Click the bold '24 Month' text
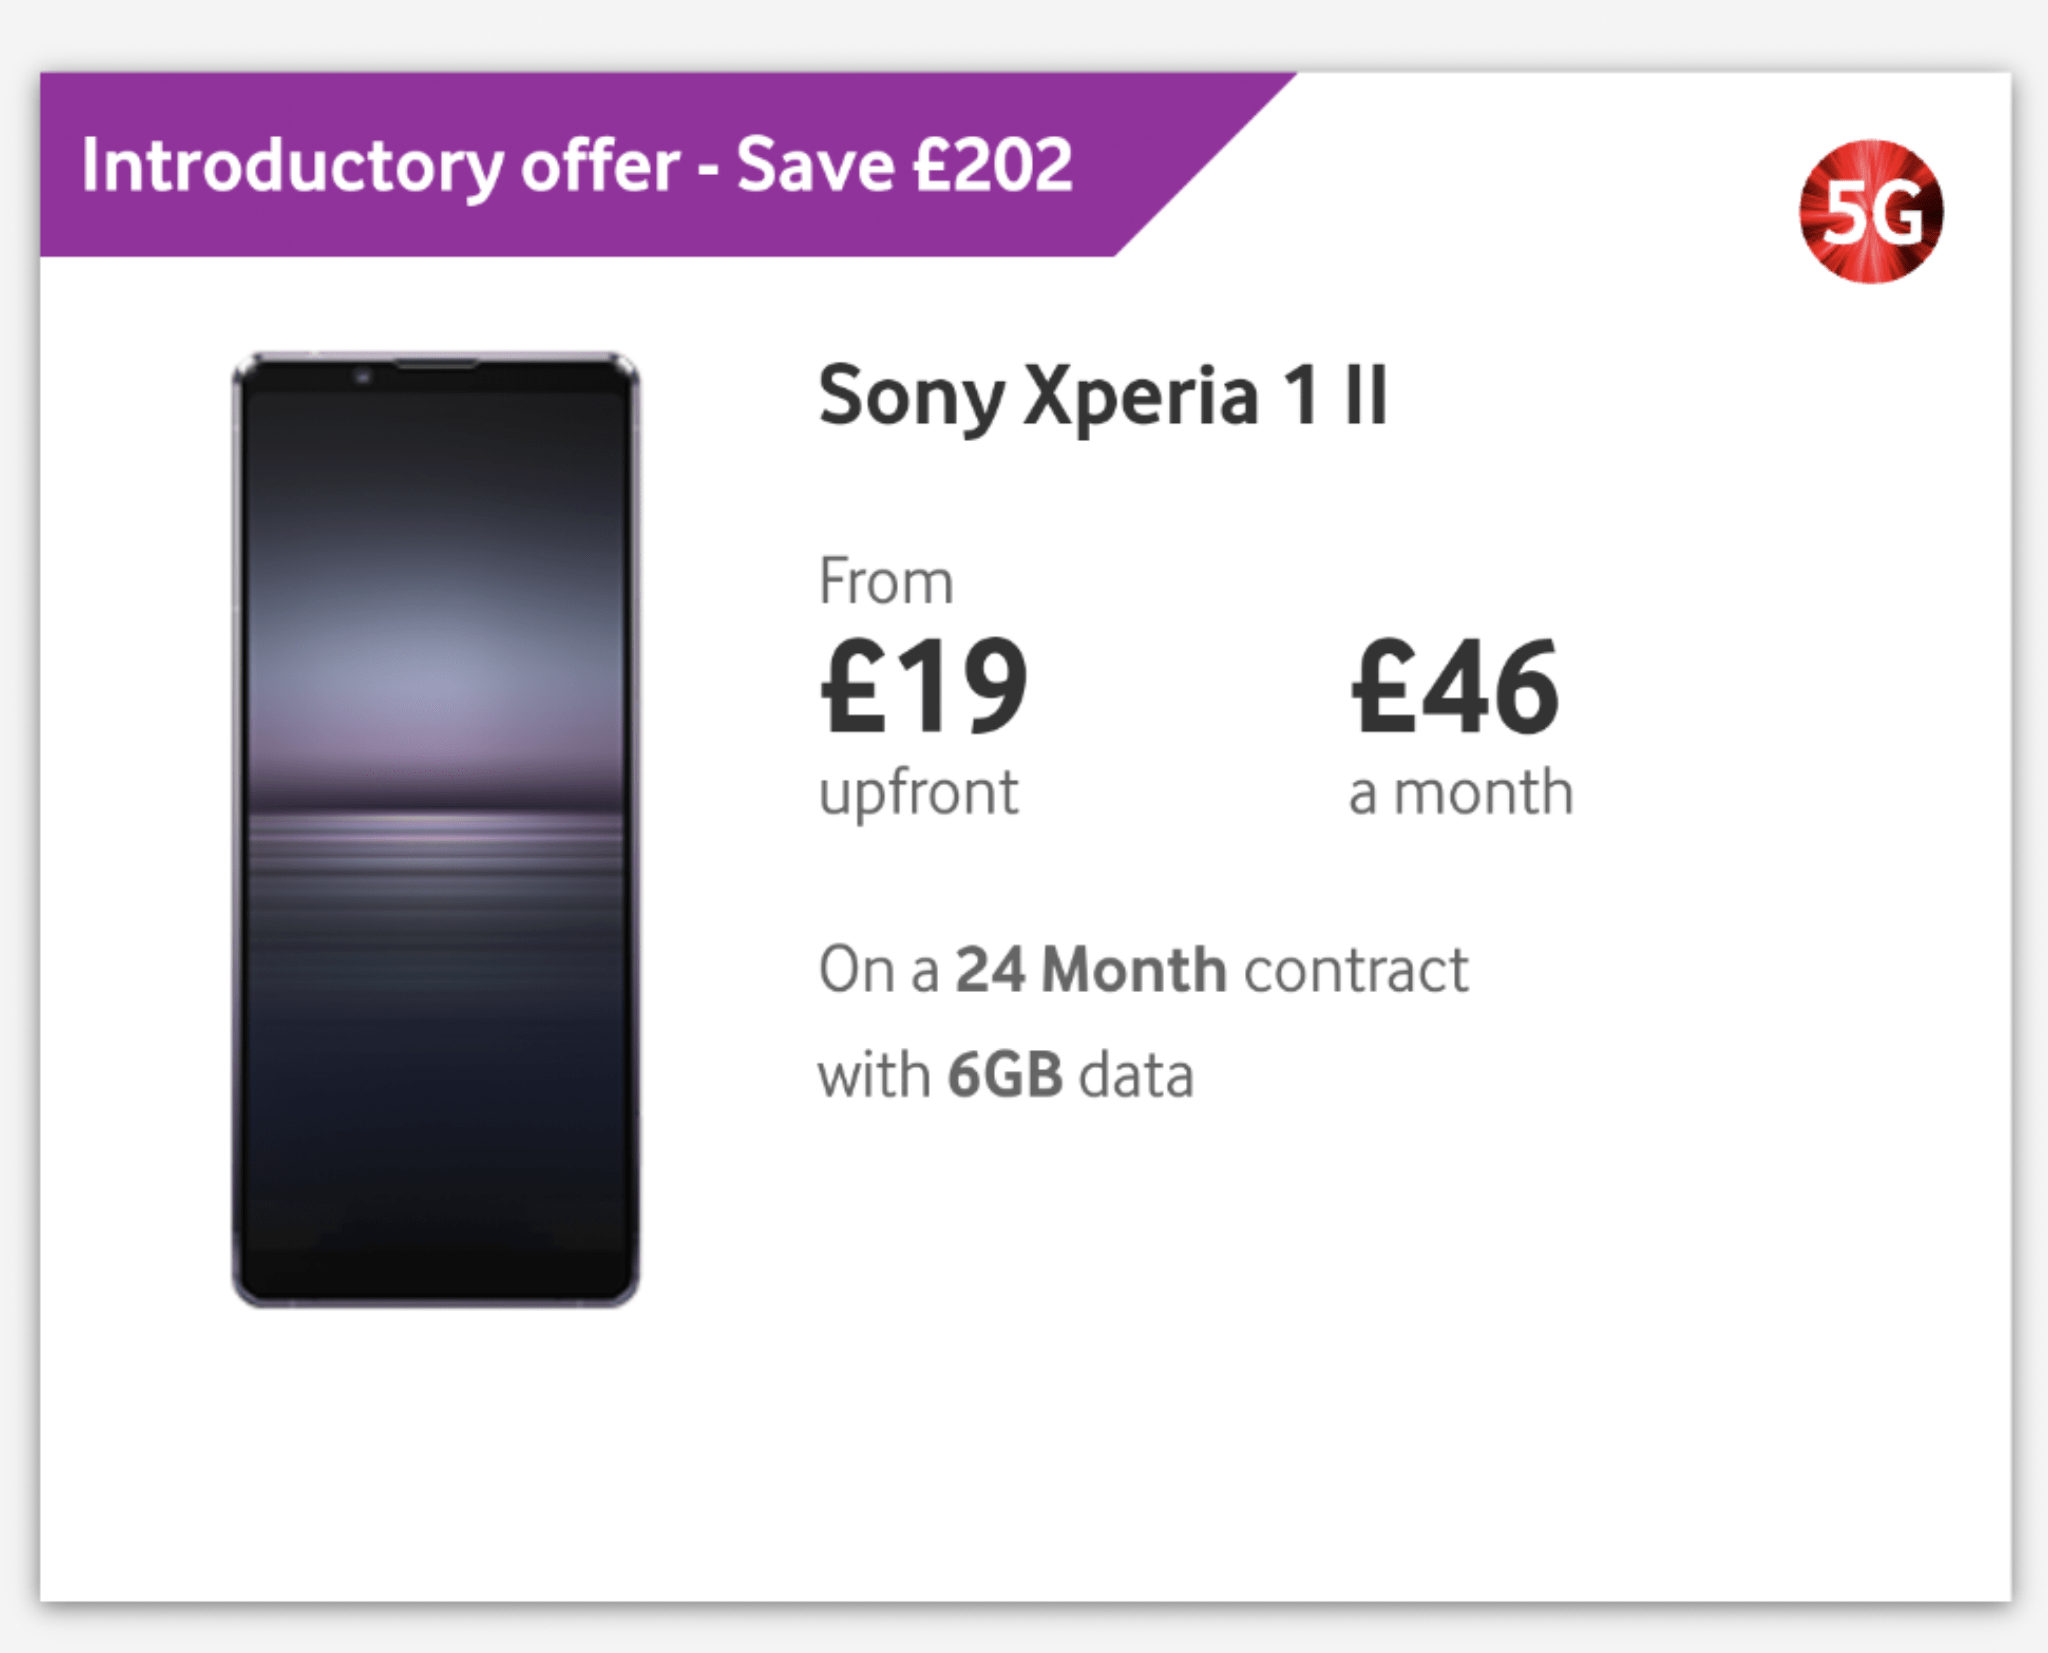Image resolution: width=2048 pixels, height=1653 pixels. (1090, 970)
